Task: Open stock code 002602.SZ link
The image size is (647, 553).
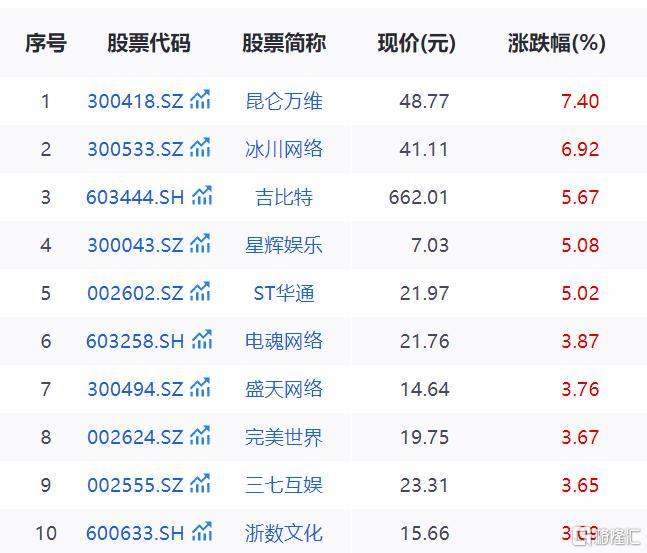Action: [135, 293]
